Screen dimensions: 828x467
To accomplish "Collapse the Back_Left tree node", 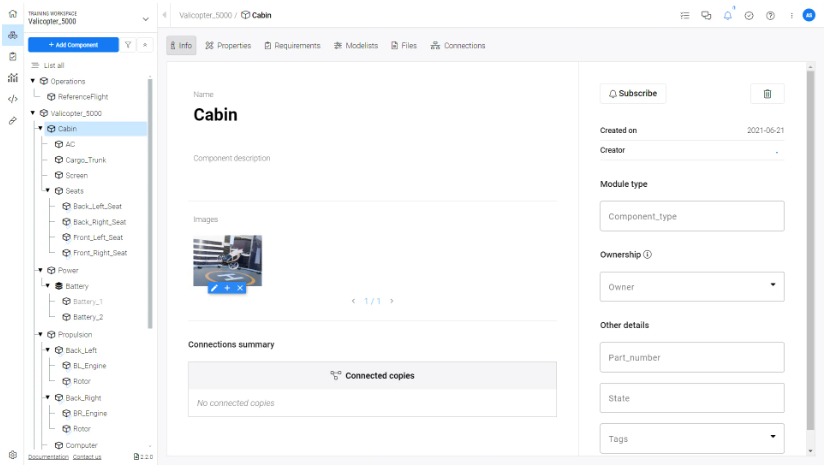I will point(48,350).
